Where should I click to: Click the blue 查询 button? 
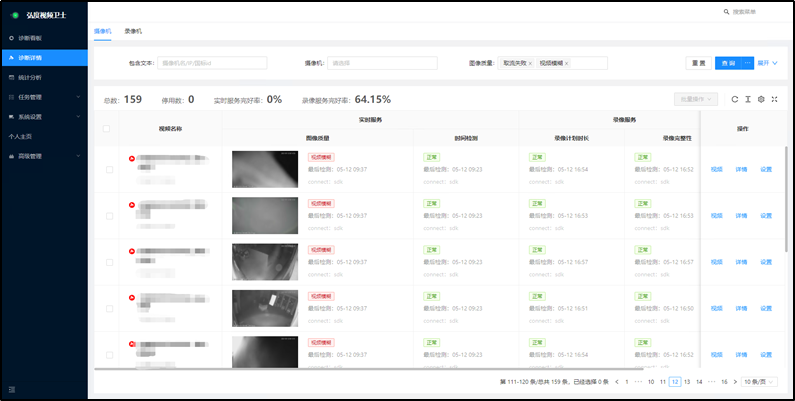pyautogui.click(x=729, y=63)
